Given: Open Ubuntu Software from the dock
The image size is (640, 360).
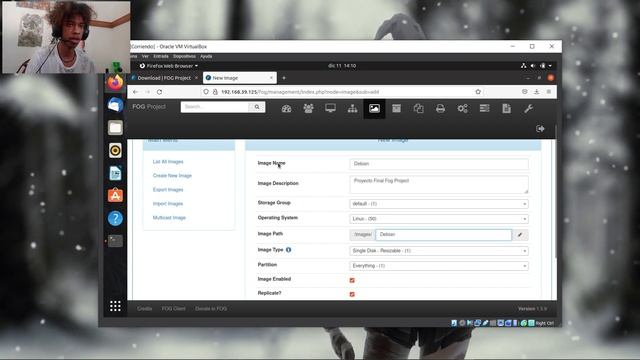Looking at the screenshot, I should pyautogui.click(x=115, y=196).
